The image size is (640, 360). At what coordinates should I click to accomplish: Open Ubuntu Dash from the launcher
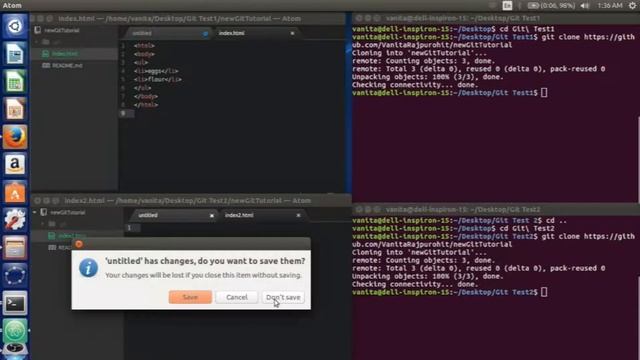click(x=15, y=26)
